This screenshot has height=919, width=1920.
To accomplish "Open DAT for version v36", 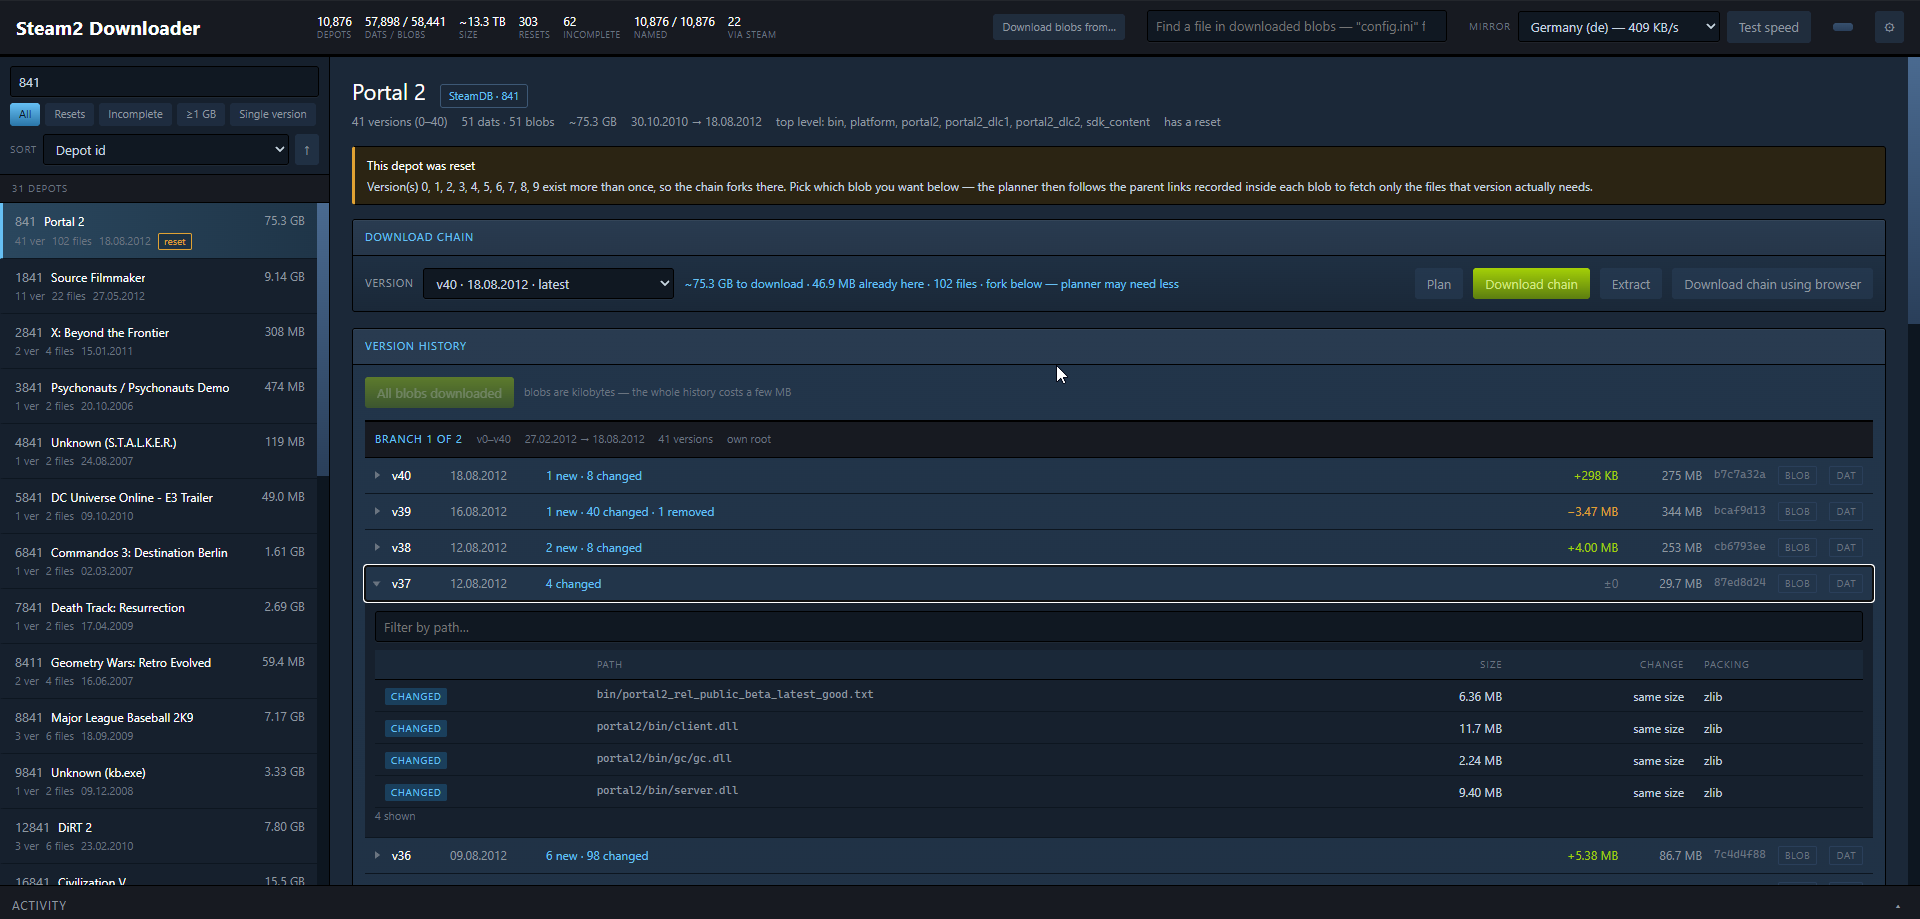I will (x=1846, y=856).
